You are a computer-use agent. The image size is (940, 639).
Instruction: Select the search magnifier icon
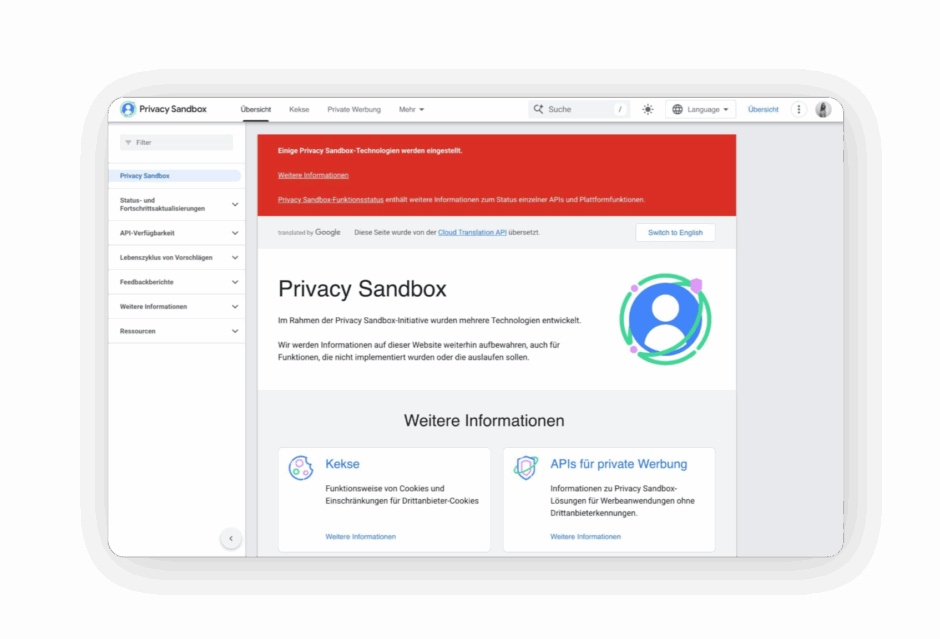[x=536, y=108]
